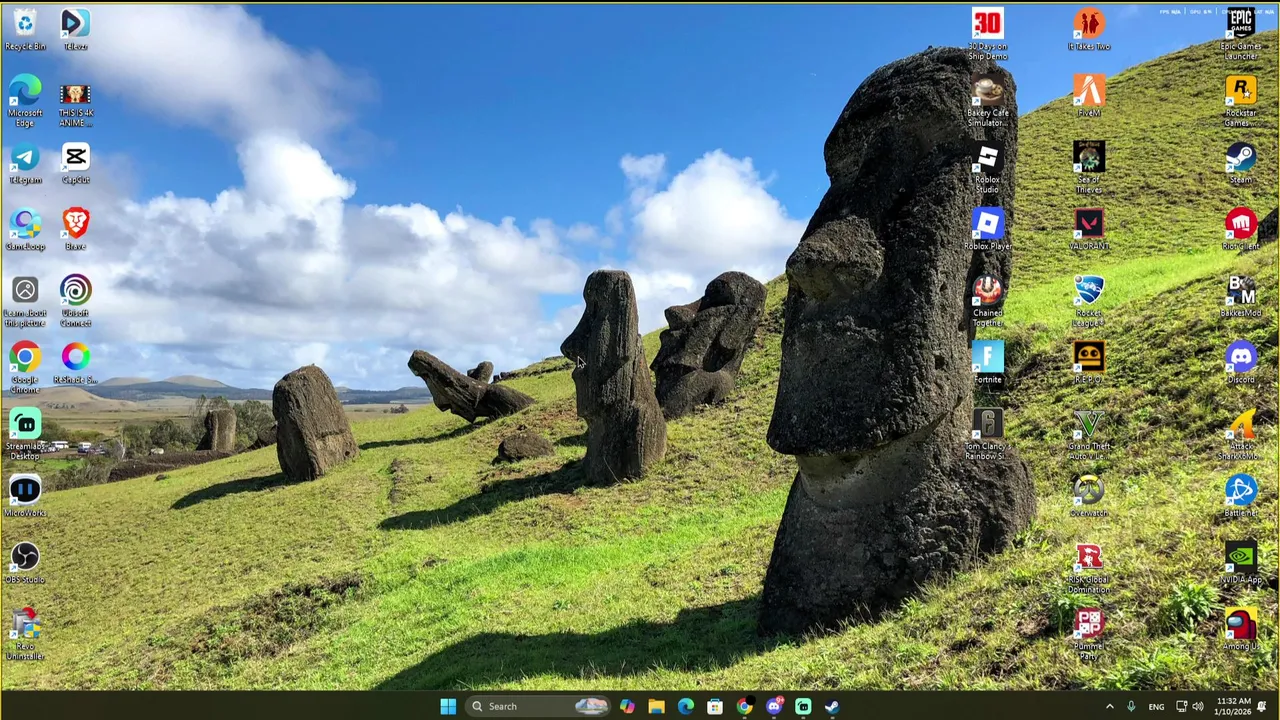This screenshot has height=720, width=1280.
Task: Open the OBS Studio desktop icon
Action: point(25,563)
